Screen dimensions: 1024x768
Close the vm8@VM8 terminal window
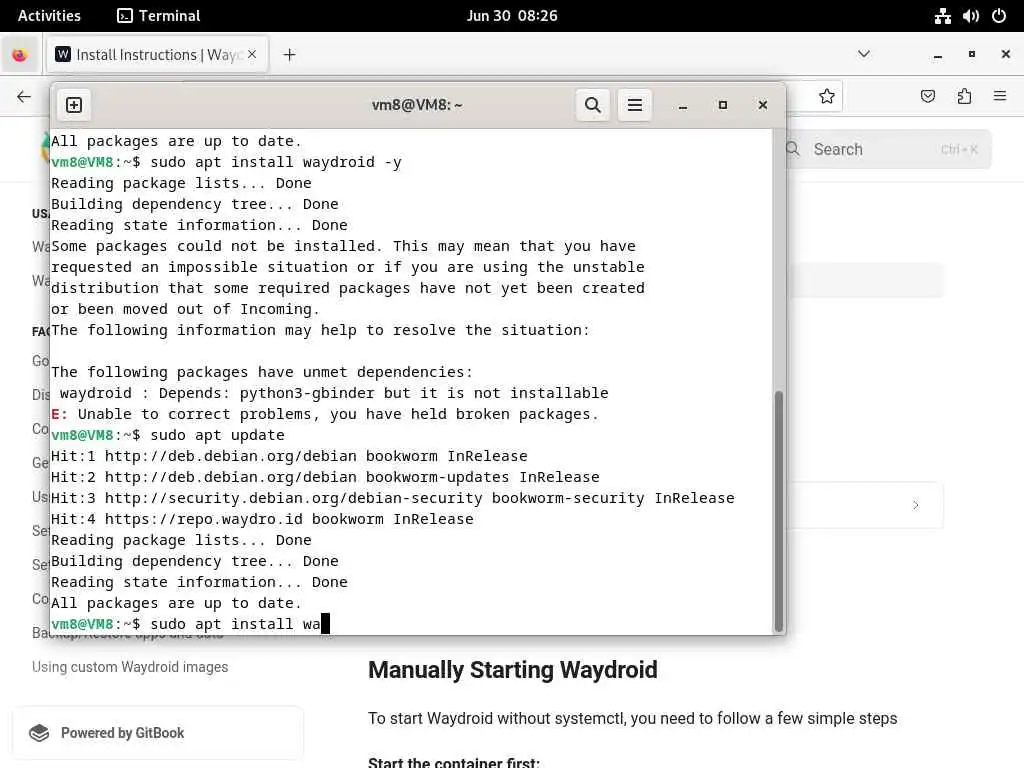[762, 105]
